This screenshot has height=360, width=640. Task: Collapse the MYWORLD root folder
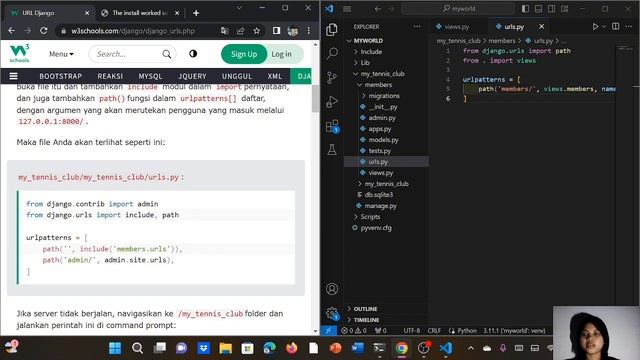349,41
